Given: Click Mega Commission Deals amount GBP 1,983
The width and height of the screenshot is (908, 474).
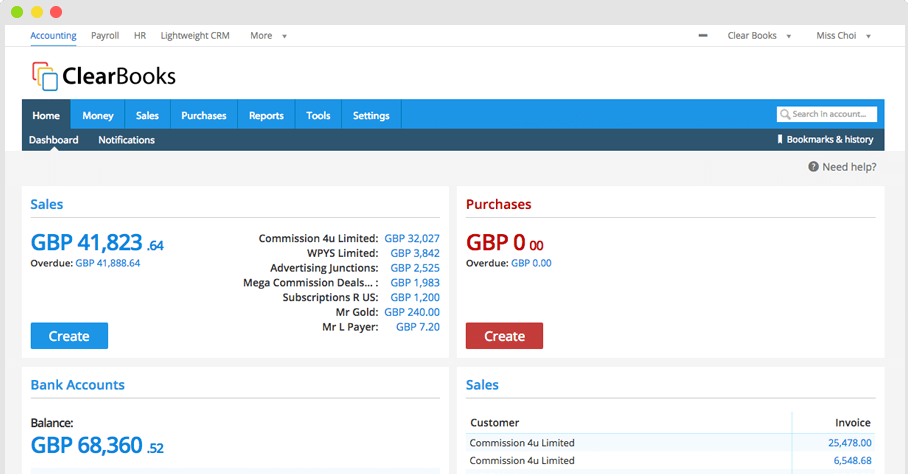Looking at the screenshot, I should click(415, 282).
